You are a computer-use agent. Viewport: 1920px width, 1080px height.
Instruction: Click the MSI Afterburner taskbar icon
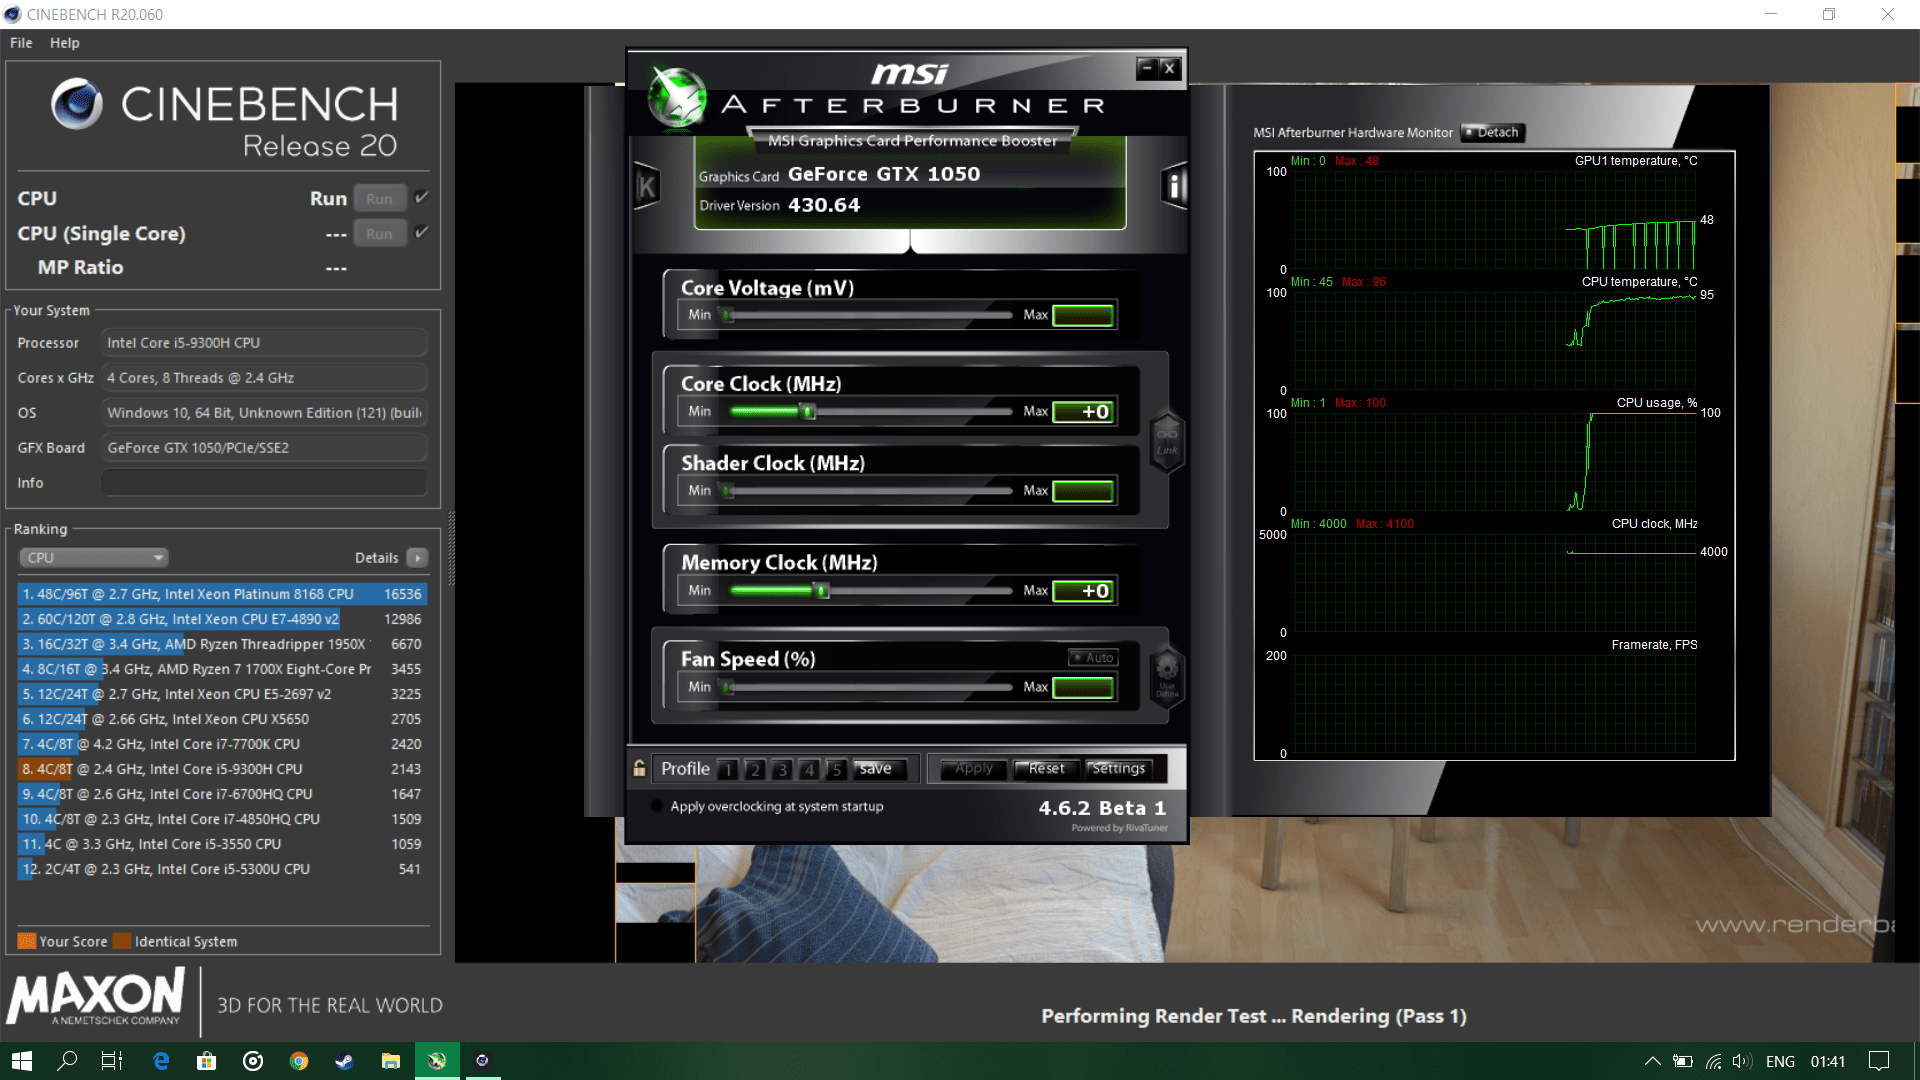pos(437,1061)
